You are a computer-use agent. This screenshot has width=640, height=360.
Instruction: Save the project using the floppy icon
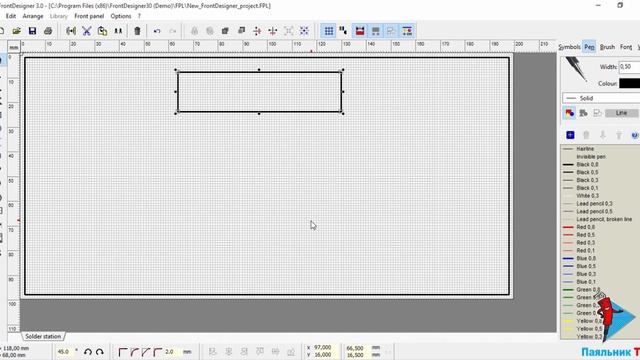pos(32,31)
